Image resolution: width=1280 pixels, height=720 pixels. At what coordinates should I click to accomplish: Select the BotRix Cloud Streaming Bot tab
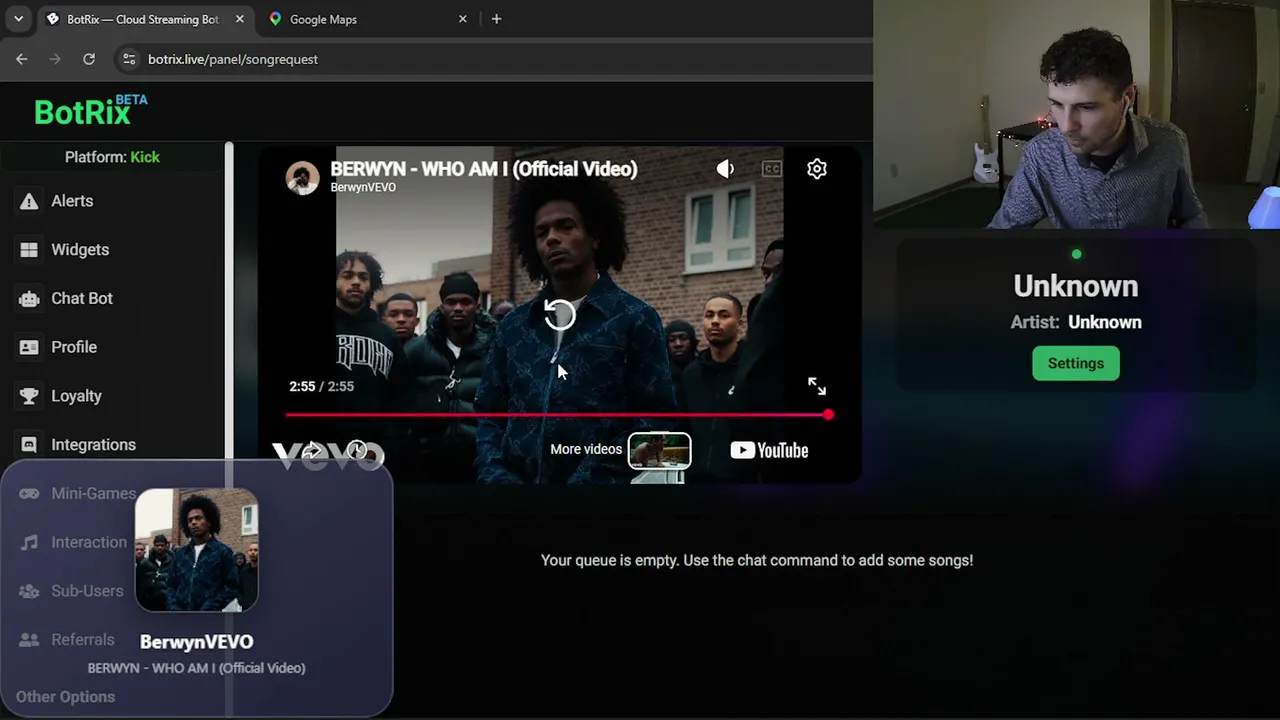[x=145, y=19]
